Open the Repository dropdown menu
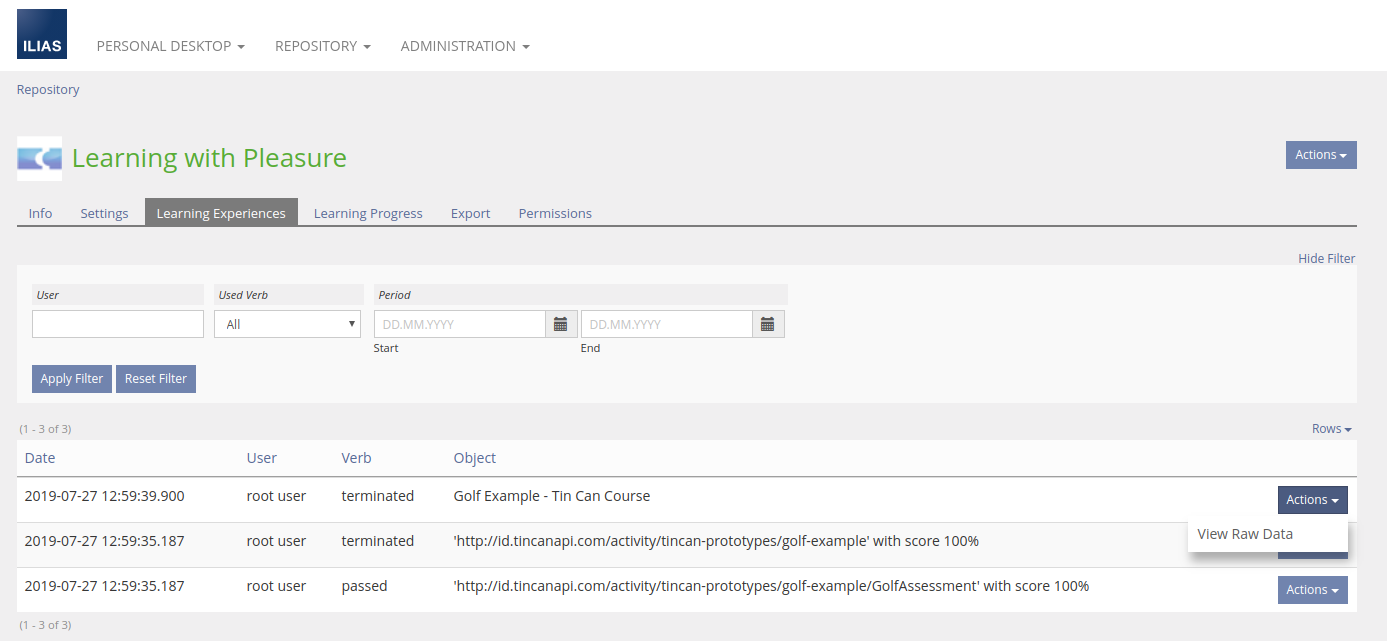 pyautogui.click(x=322, y=46)
